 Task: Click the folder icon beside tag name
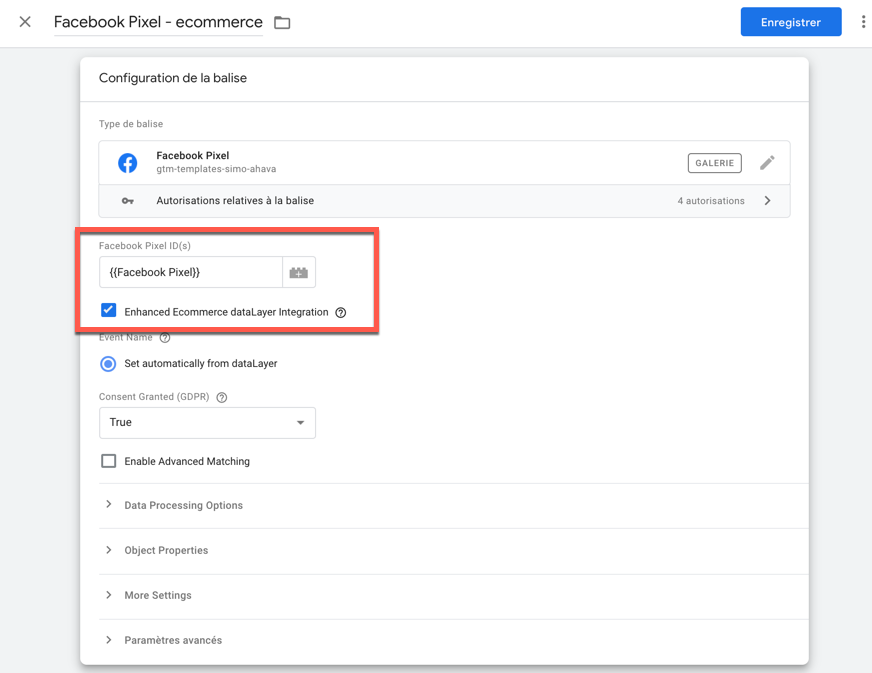click(282, 23)
